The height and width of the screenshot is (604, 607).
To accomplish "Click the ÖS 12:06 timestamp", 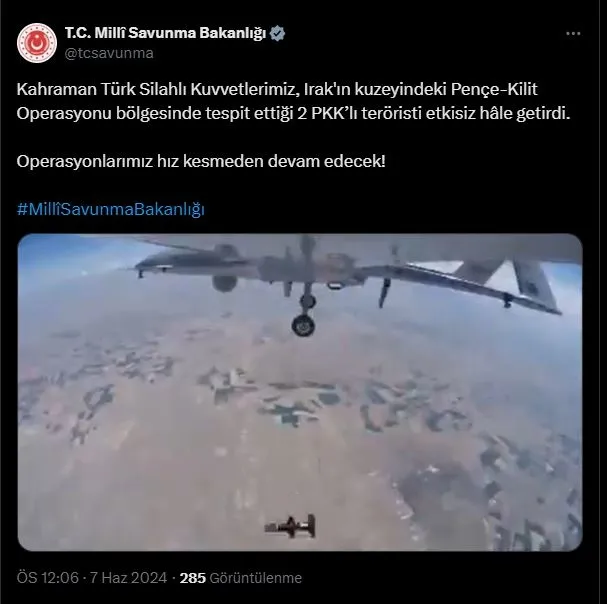I will coord(48,578).
